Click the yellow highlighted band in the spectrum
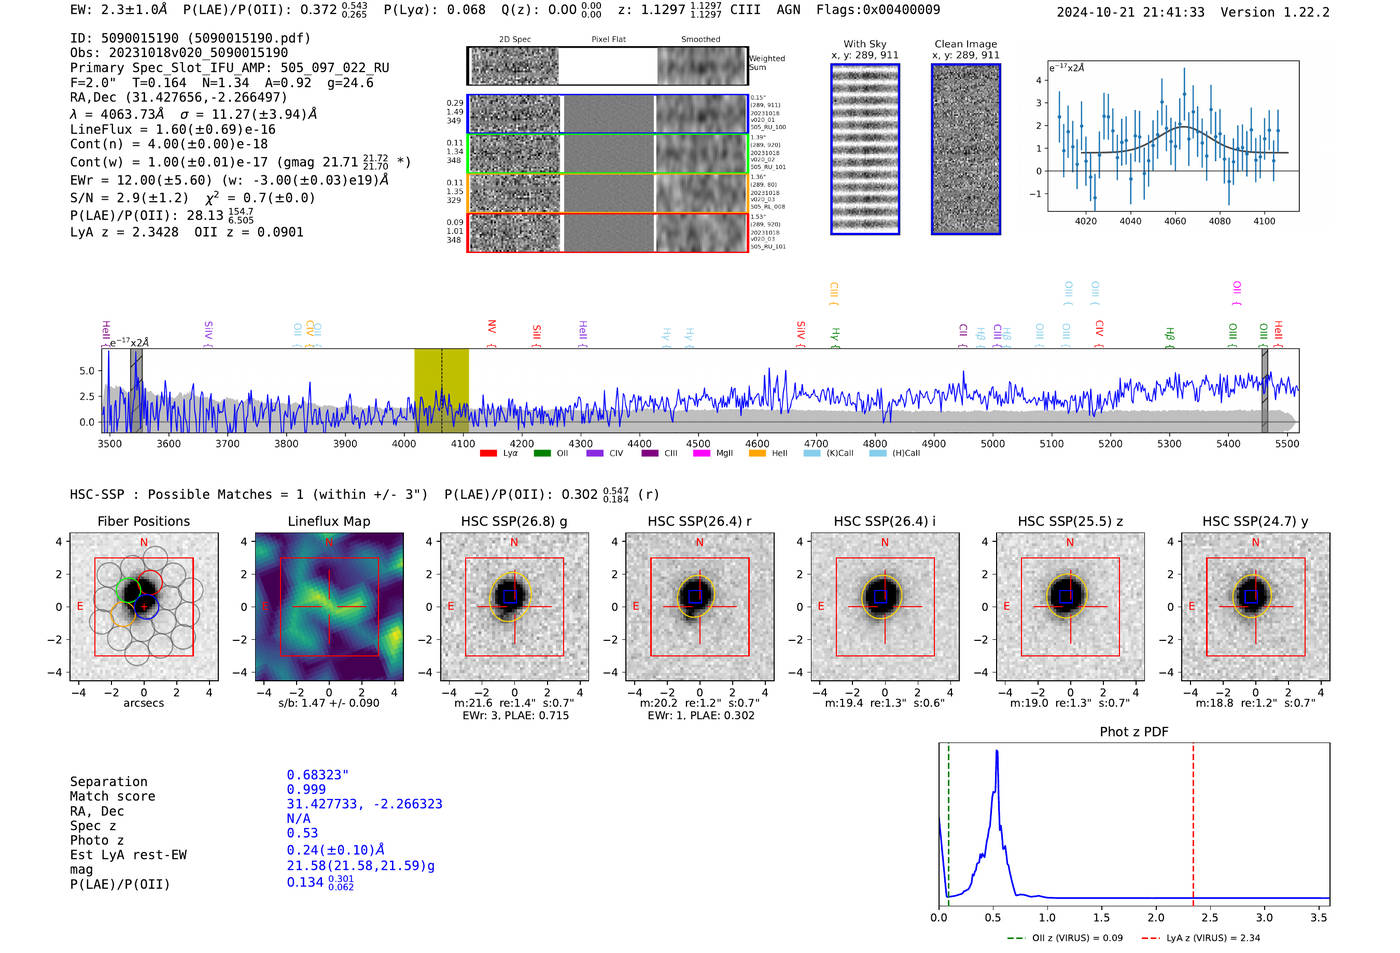Viewport: 1400px width, 953px height. pos(441,390)
